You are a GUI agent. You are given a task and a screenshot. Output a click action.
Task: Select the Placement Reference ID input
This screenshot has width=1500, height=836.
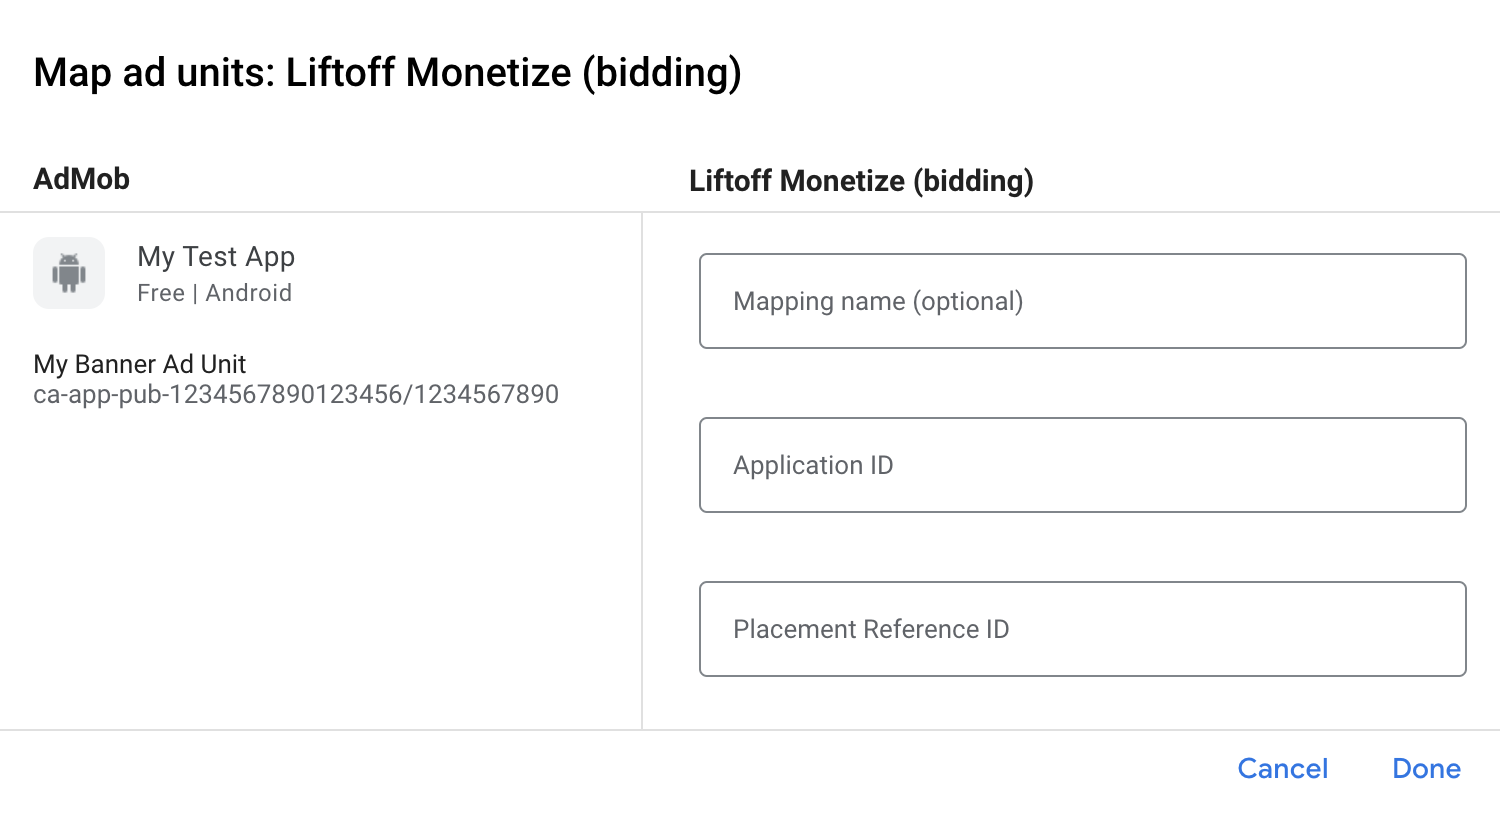[x=1082, y=629]
